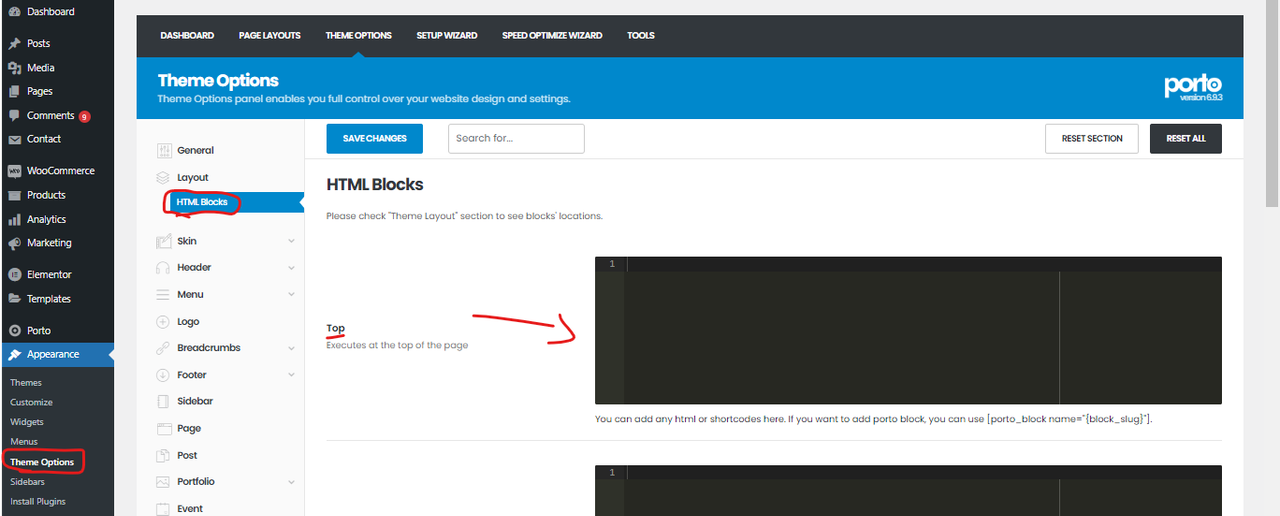Screen dimensions: 1280x516
Task: Open the Dashboard tab in Porto navigation
Action: 187,36
